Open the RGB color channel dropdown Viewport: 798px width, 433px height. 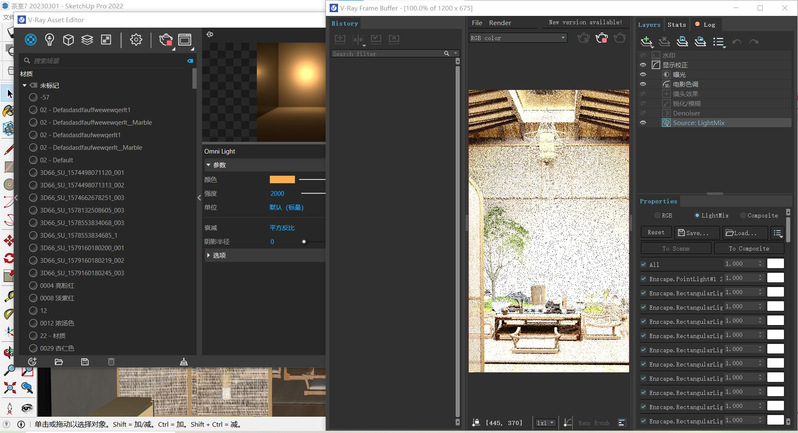point(517,38)
